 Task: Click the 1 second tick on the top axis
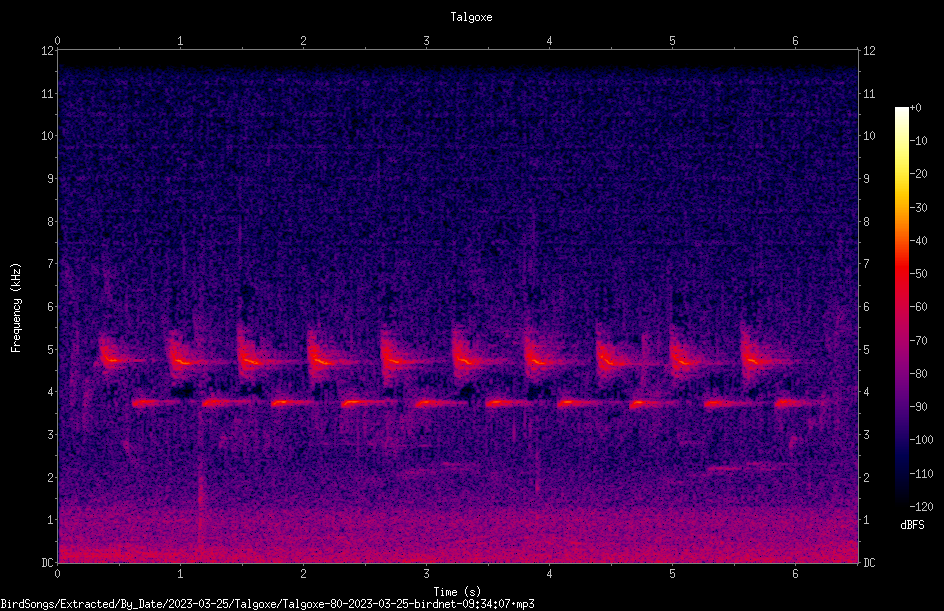pos(180,41)
